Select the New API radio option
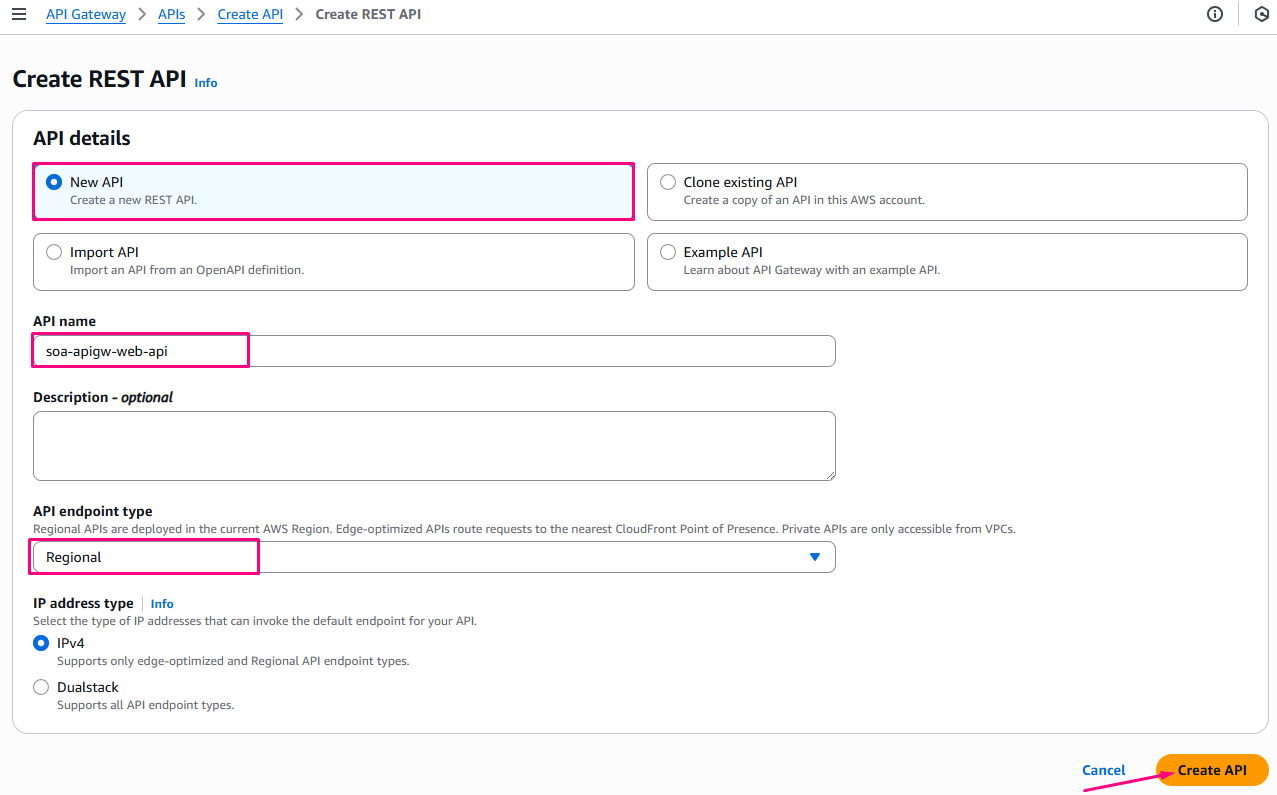The height and width of the screenshot is (795, 1277). 54,183
